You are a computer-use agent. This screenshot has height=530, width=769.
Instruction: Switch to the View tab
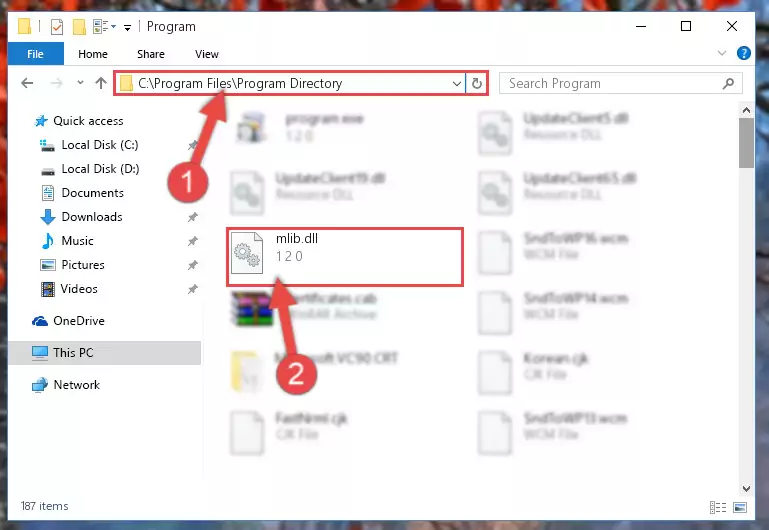(x=206, y=54)
